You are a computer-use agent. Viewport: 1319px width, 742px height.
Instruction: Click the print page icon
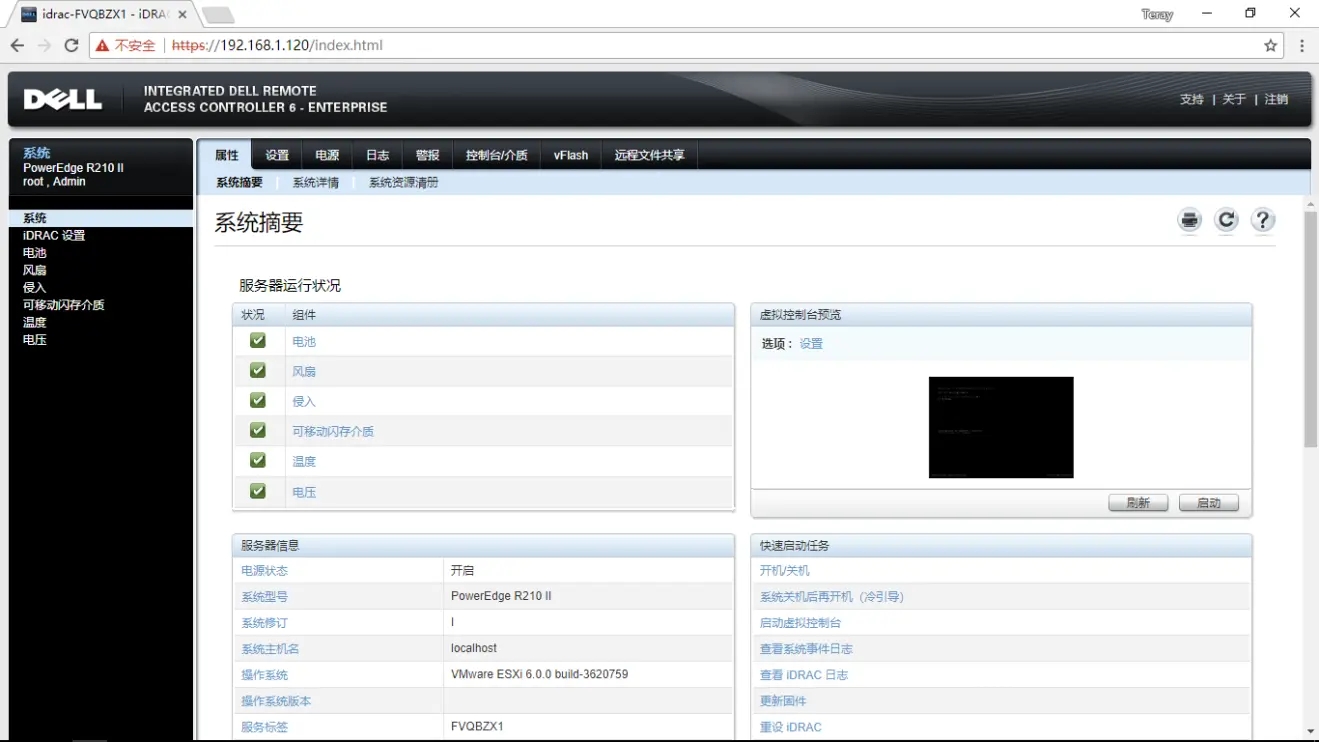1189,221
